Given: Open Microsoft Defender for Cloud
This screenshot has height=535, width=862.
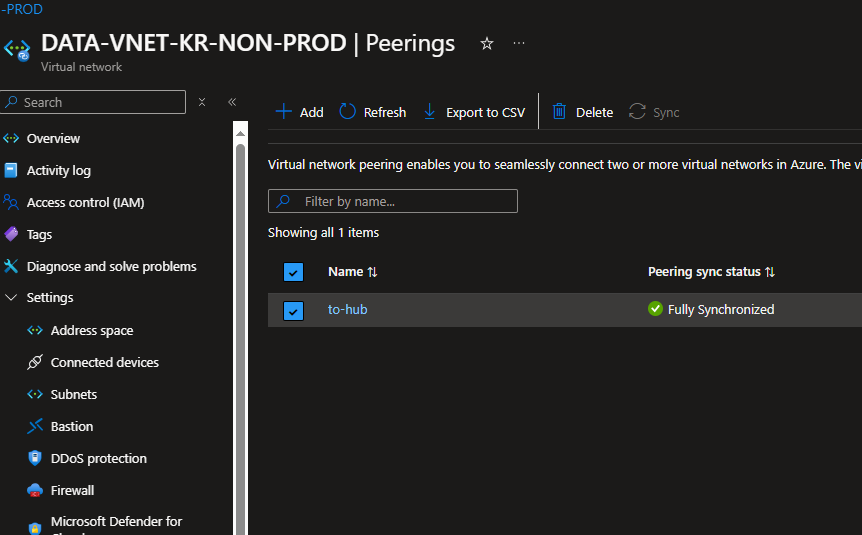Looking at the screenshot, I should coord(116,525).
